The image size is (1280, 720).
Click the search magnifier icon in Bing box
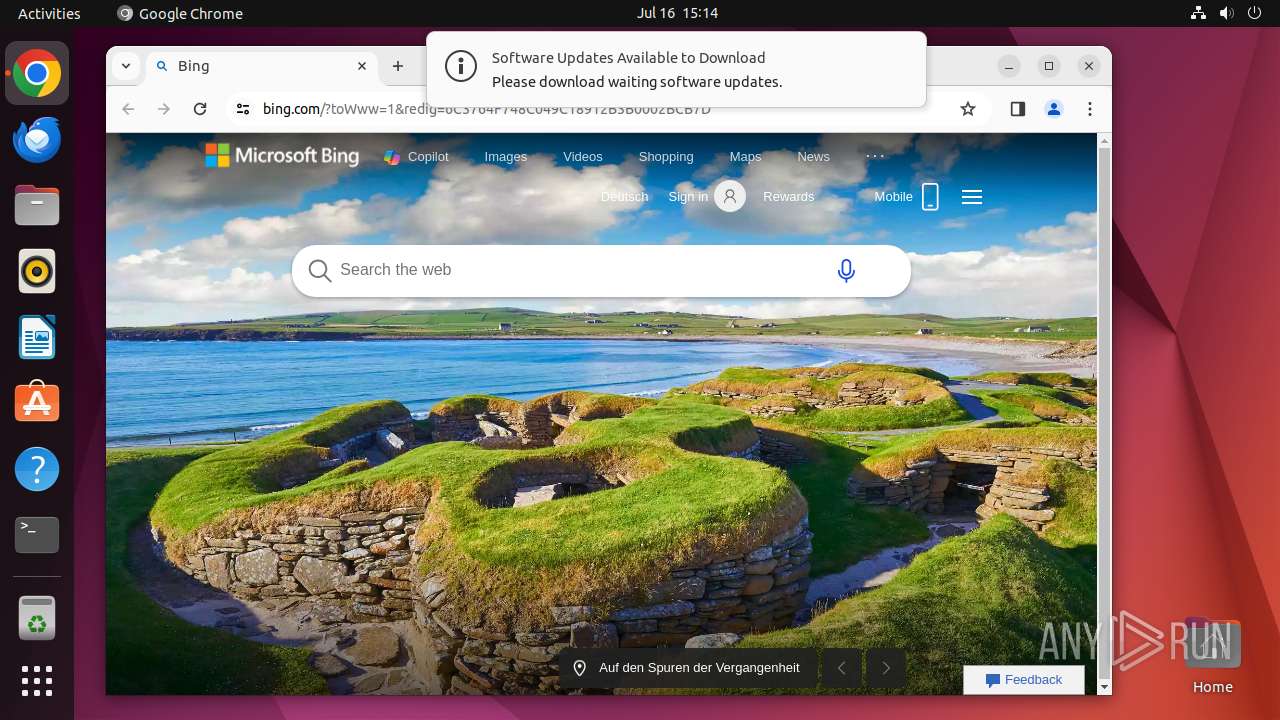[x=320, y=271]
